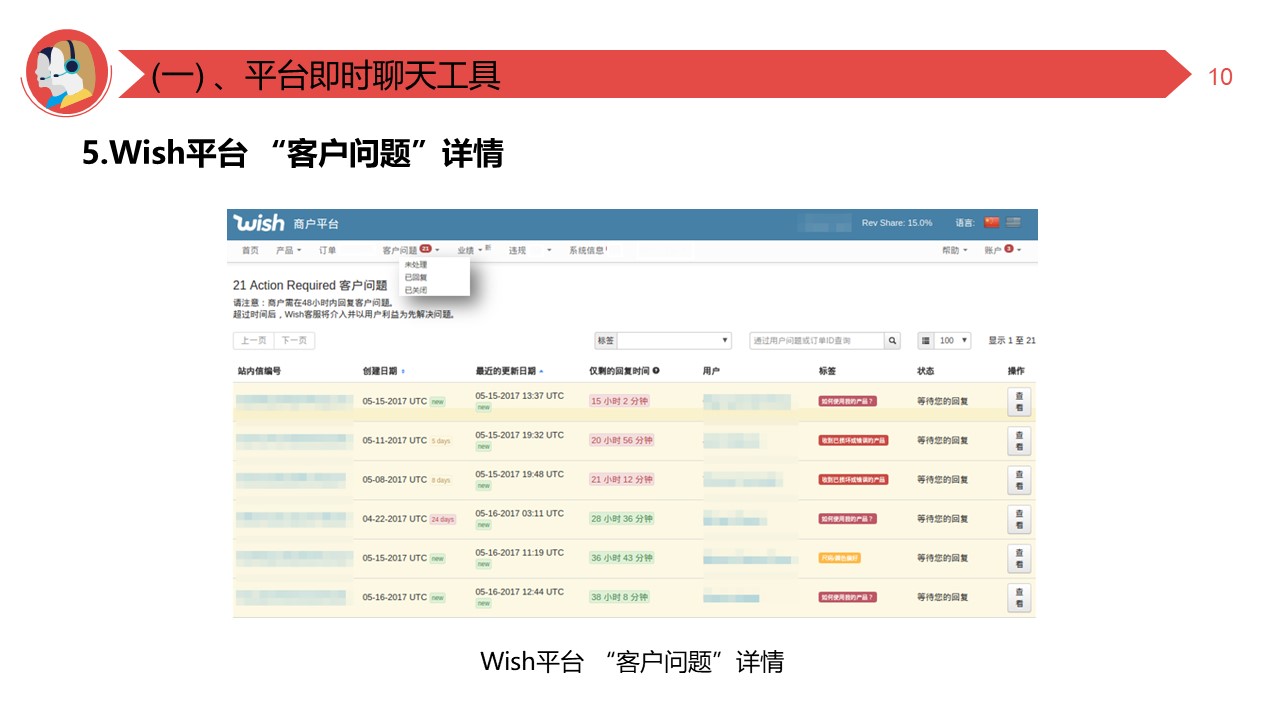Click the update date 05-16-2017 12:44 UTC
The image size is (1280, 720).
pos(520,591)
